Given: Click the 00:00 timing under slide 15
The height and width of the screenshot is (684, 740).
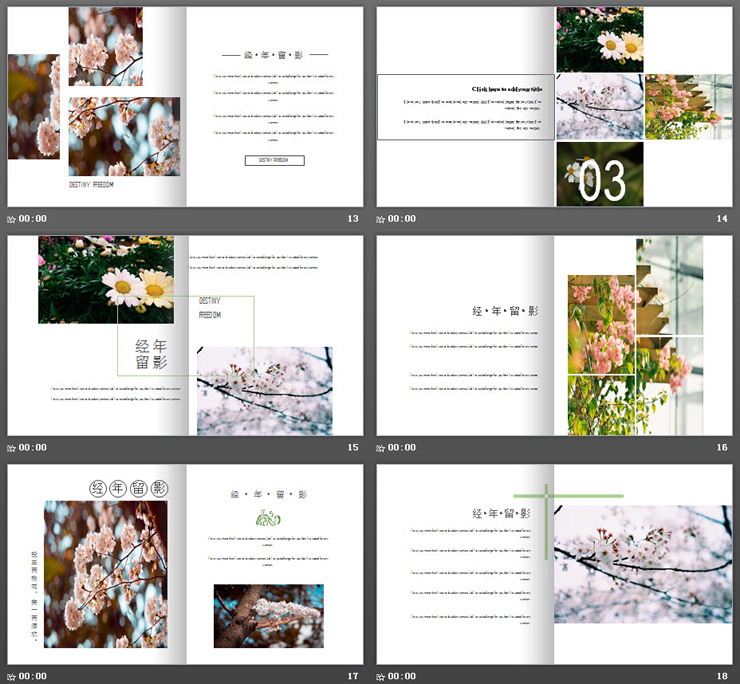Looking at the screenshot, I should 33,447.
